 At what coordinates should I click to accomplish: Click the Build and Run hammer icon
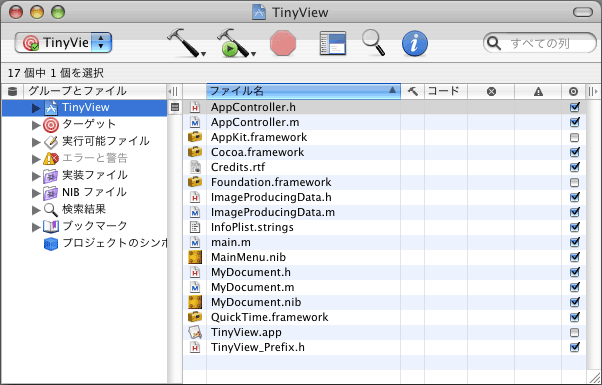(235, 42)
